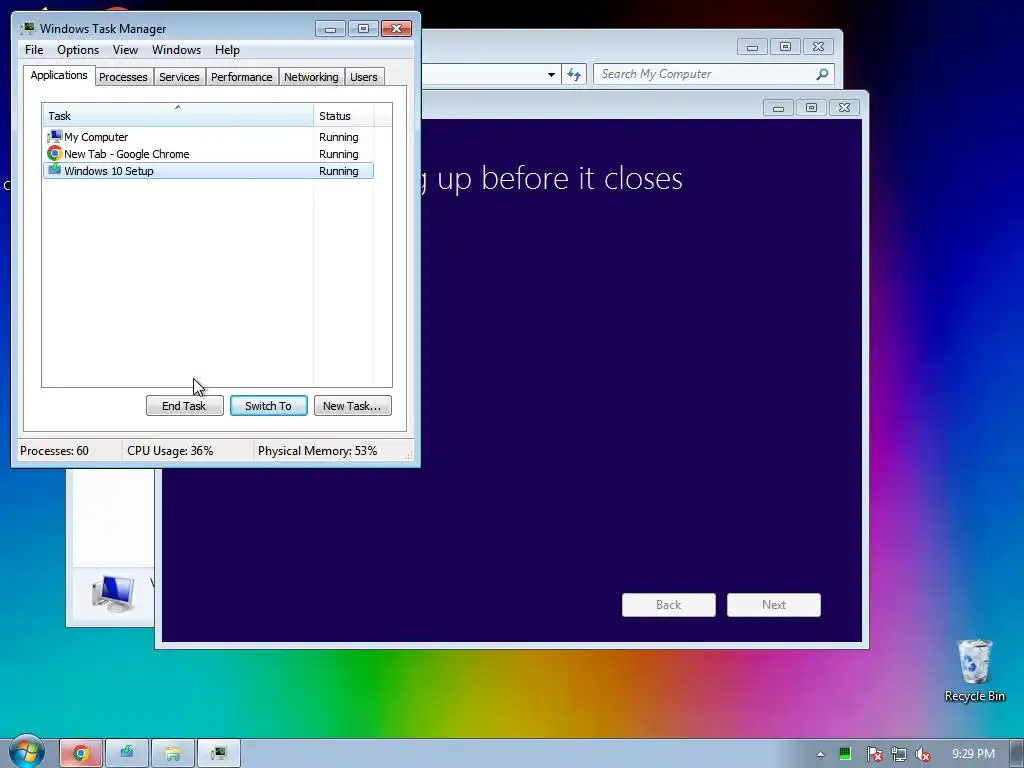Switch to the Services tab

pyautogui.click(x=179, y=77)
